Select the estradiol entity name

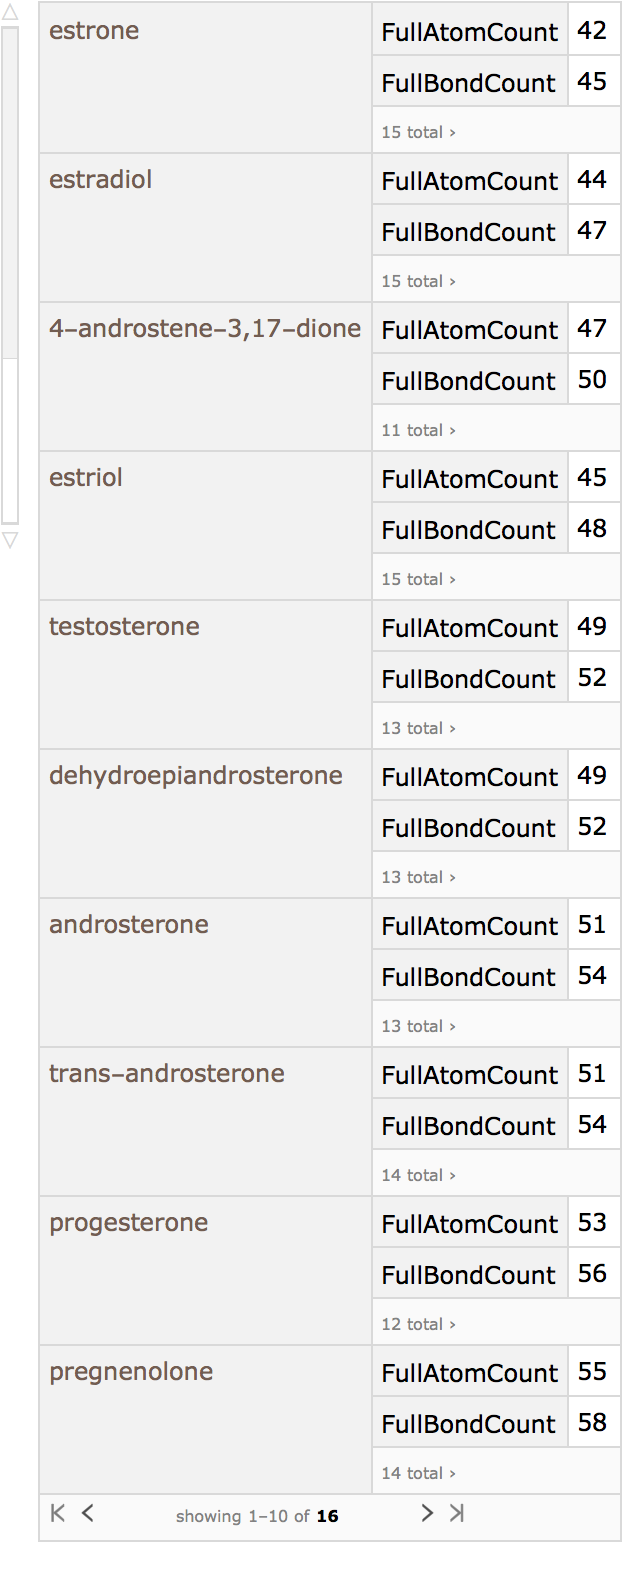pos(101,180)
